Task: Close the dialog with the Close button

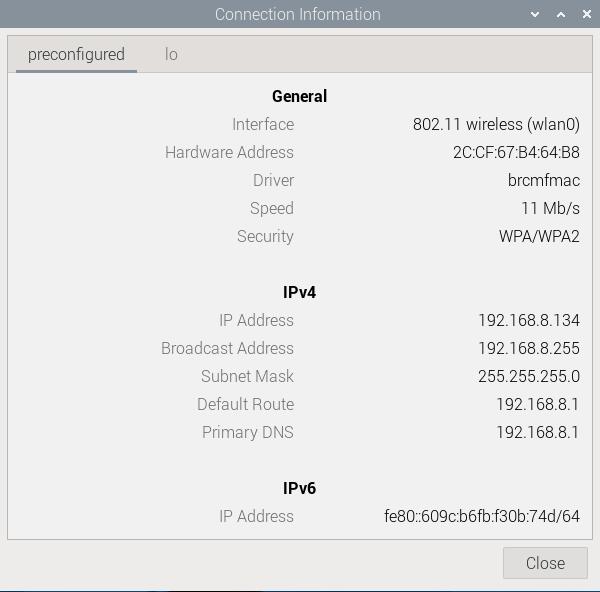Action: click(x=545, y=563)
